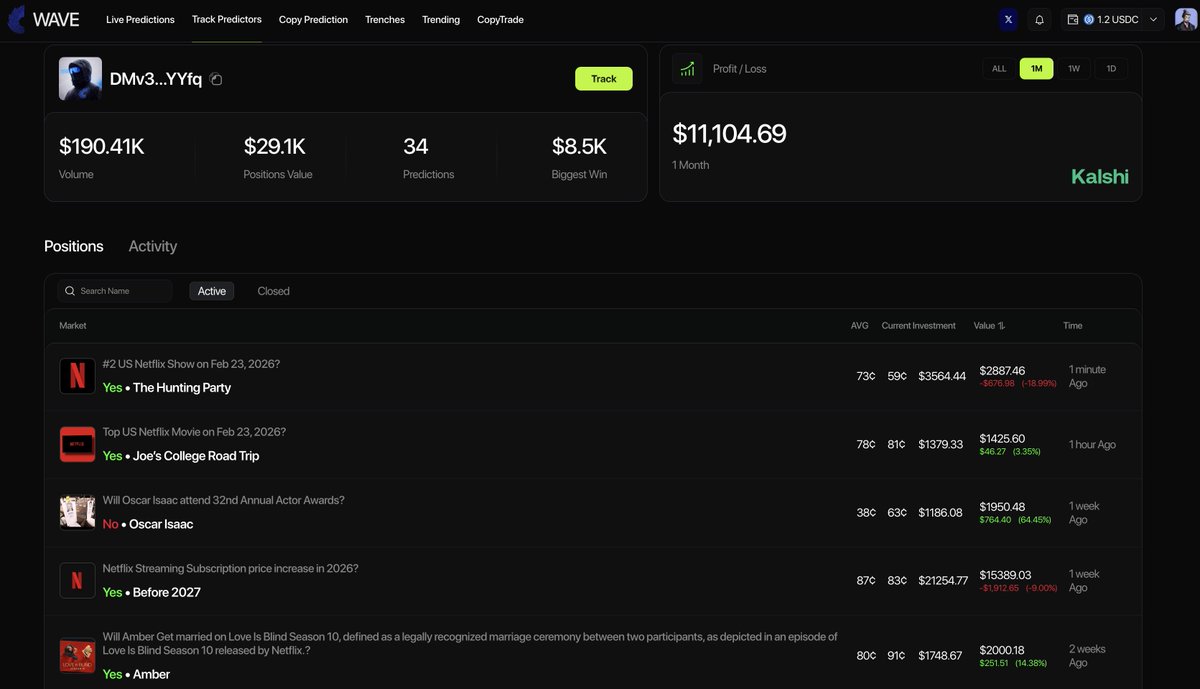Click the Market column header
The width and height of the screenshot is (1200, 689).
pos(73,326)
